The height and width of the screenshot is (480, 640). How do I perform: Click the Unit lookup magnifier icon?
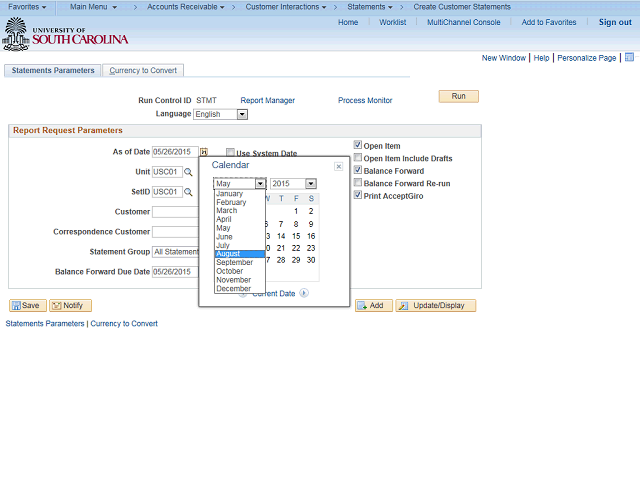point(188,172)
